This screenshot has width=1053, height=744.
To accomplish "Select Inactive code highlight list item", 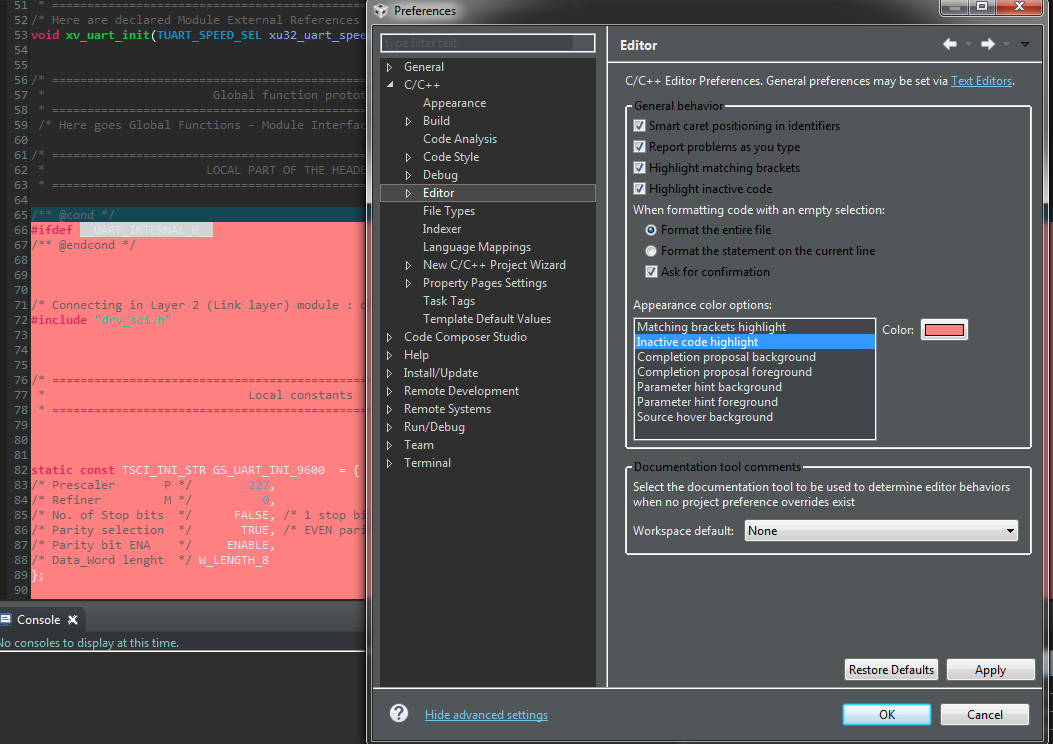I will click(754, 342).
